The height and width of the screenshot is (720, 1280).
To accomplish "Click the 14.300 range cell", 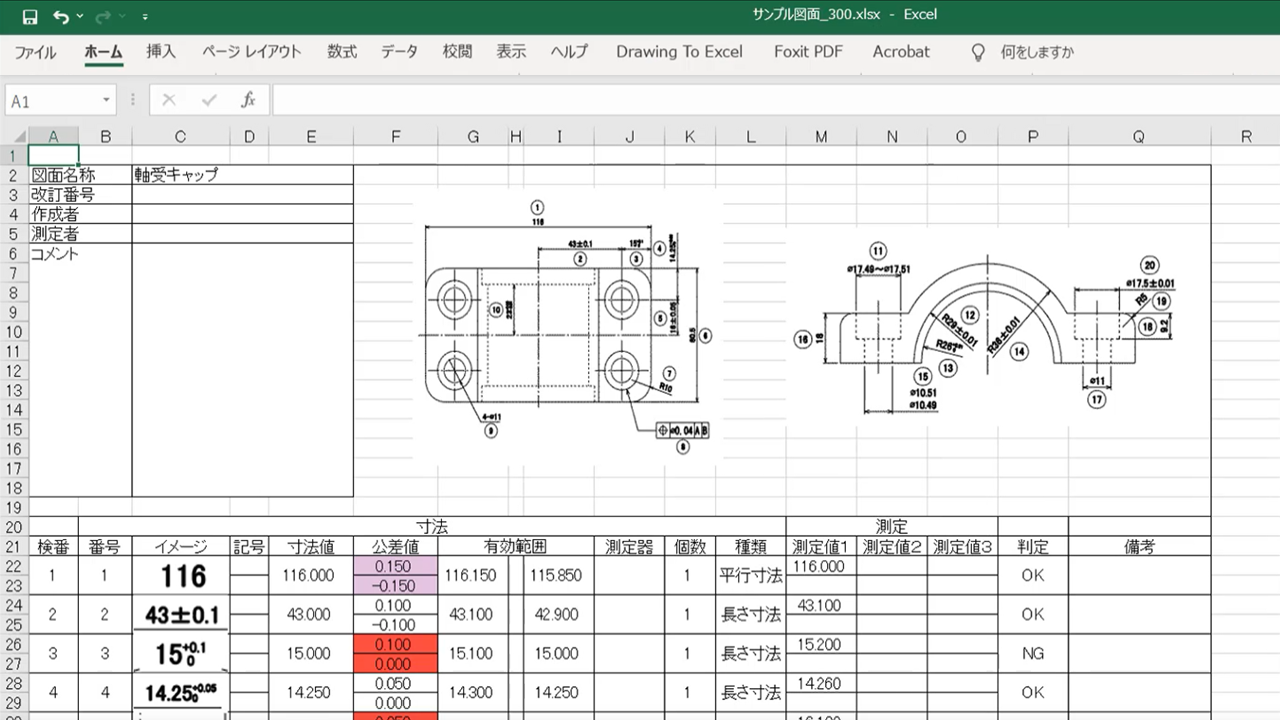I will pyautogui.click(x=471, y=693).
